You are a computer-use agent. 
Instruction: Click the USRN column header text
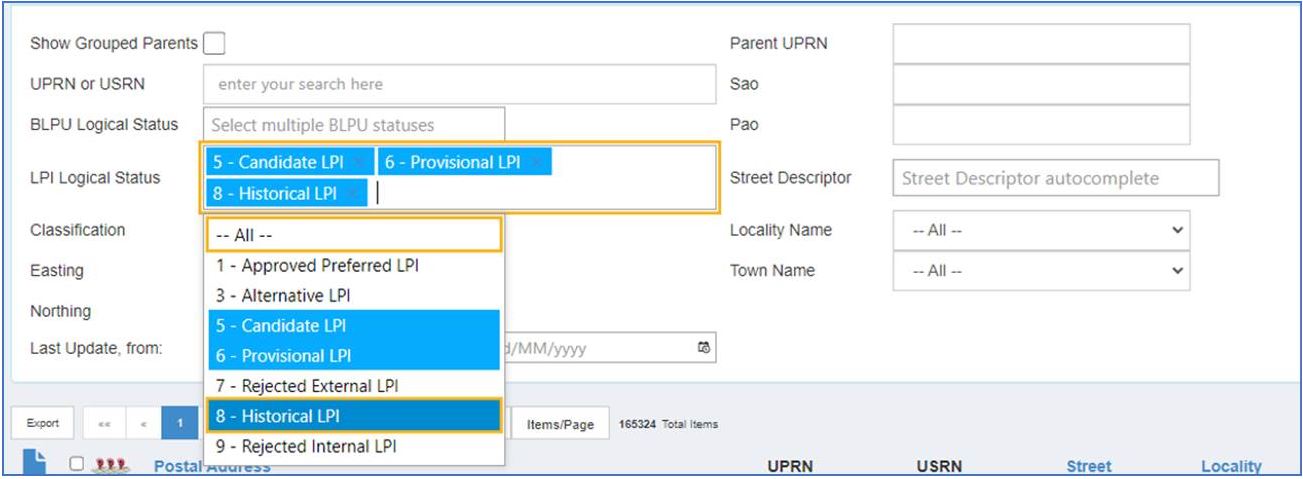click(x=939, y=466)
